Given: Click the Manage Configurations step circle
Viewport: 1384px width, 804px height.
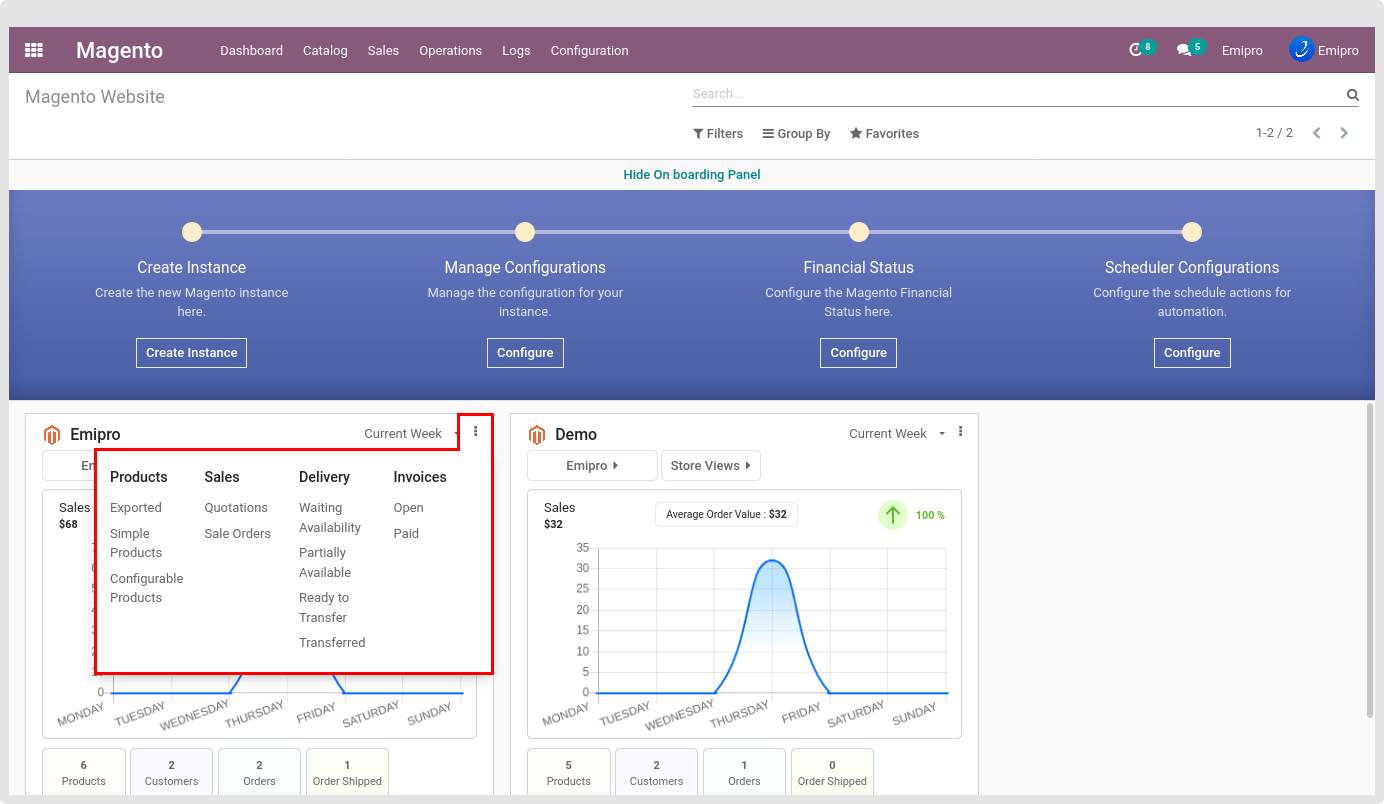Looking at the screenshot, I should pos(525,232).
